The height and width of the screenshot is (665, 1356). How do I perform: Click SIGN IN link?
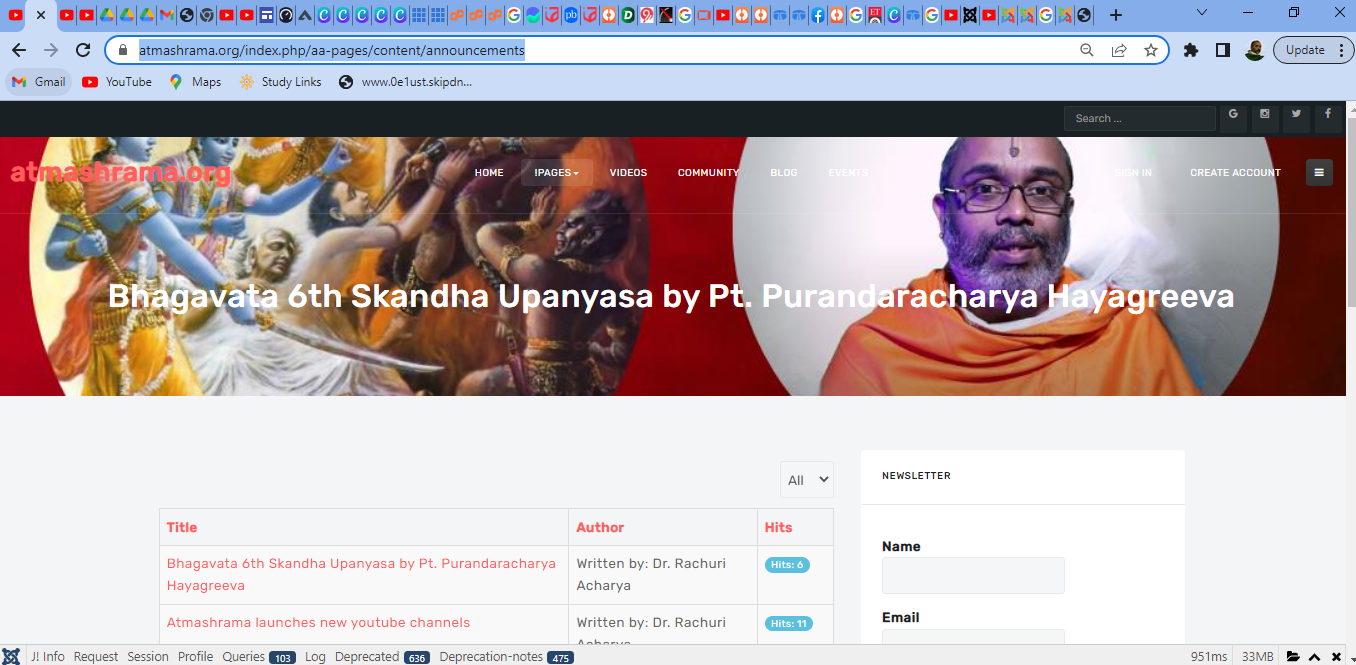1133,173
